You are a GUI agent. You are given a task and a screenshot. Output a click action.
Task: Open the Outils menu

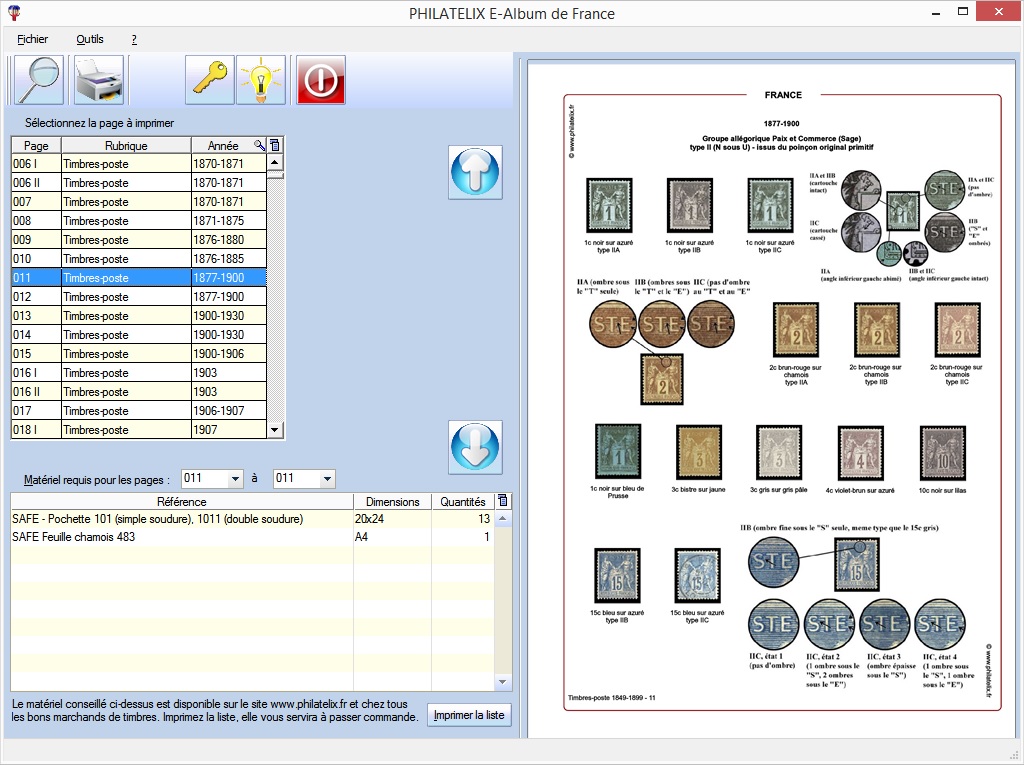click(89, 39)
